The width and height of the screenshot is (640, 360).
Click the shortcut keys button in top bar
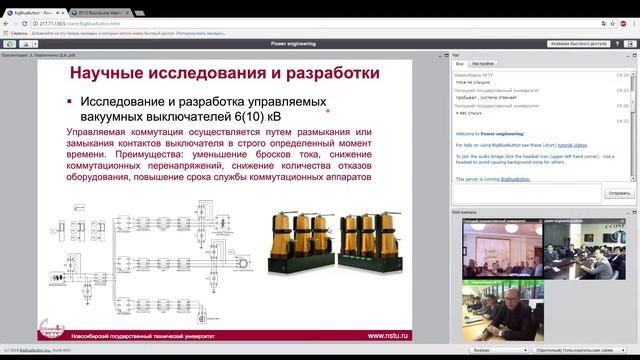578,44
